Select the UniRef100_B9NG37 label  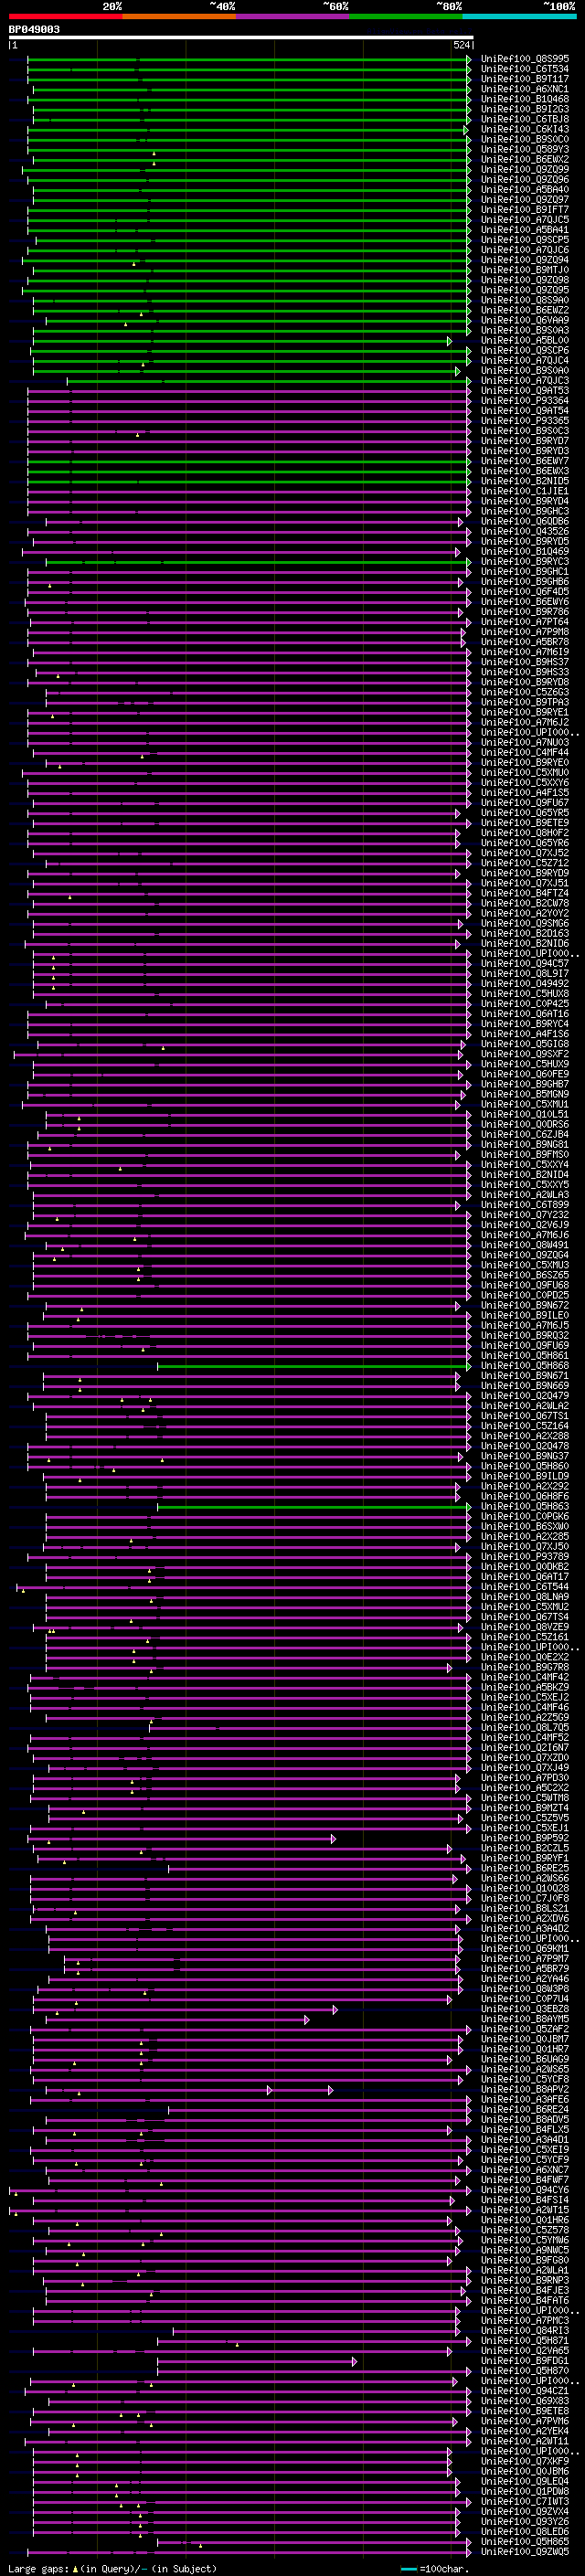coord(525,1456)
